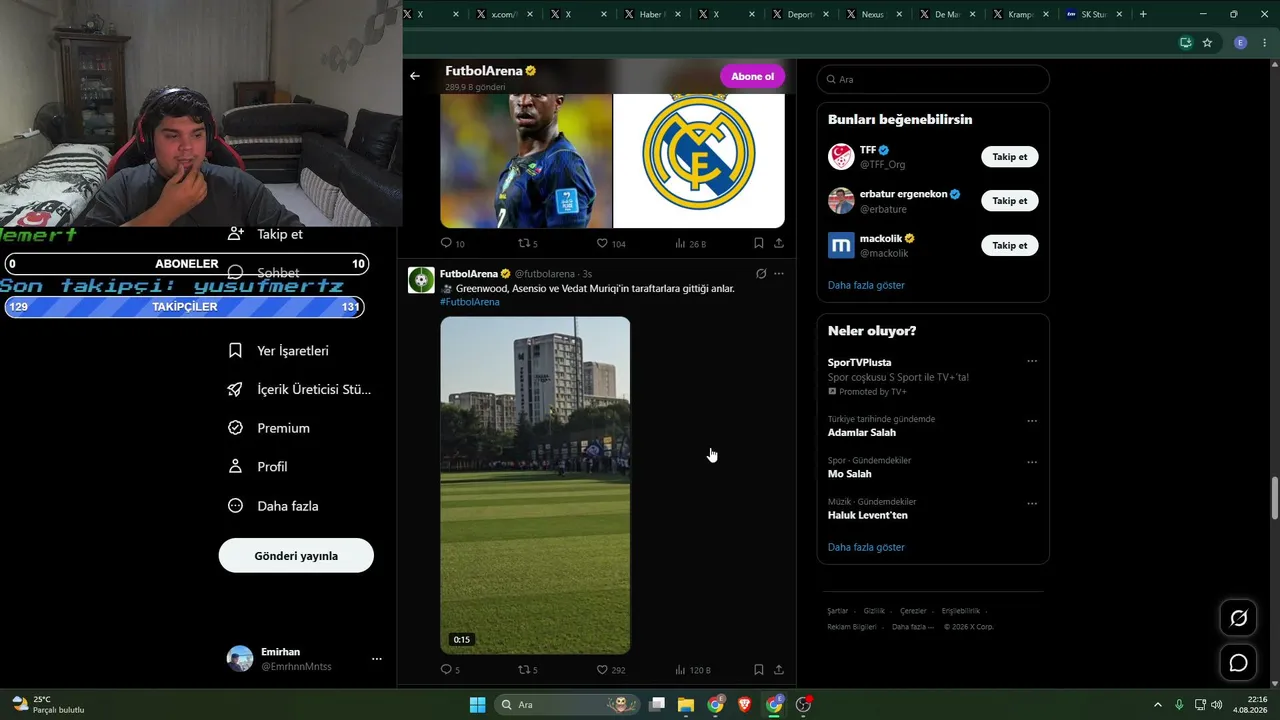Show more suggestions under Bunları beğenebilirsin

coord(866,285)
